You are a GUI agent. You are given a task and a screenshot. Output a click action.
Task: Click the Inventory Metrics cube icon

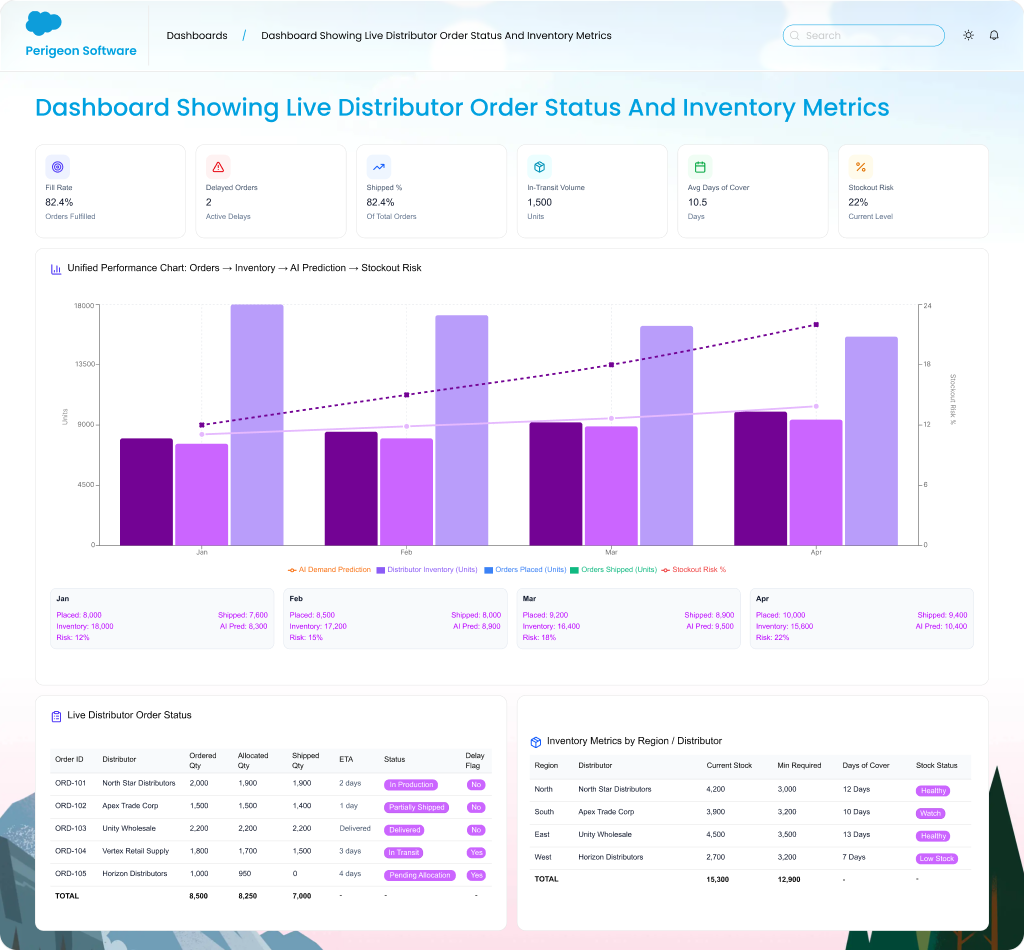point(536,742)
